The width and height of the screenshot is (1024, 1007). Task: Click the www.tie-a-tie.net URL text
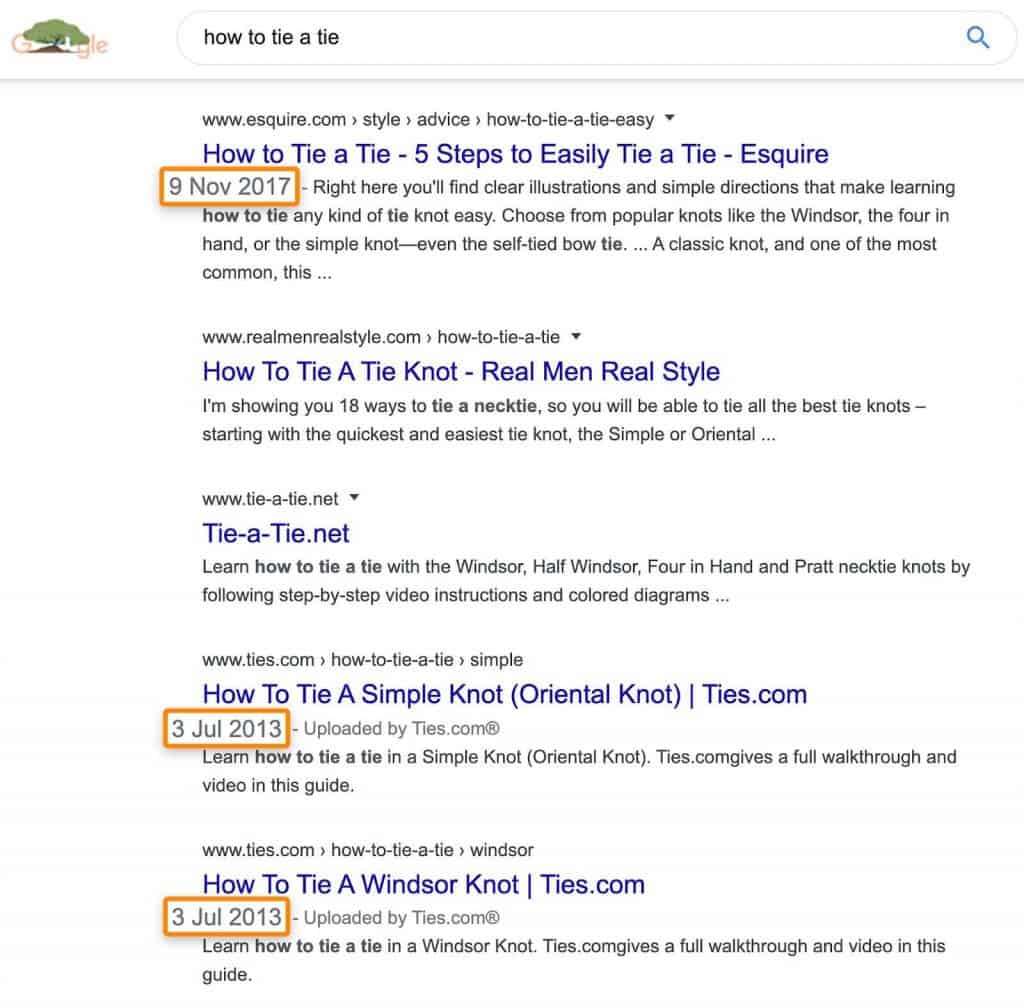[270, 498]
